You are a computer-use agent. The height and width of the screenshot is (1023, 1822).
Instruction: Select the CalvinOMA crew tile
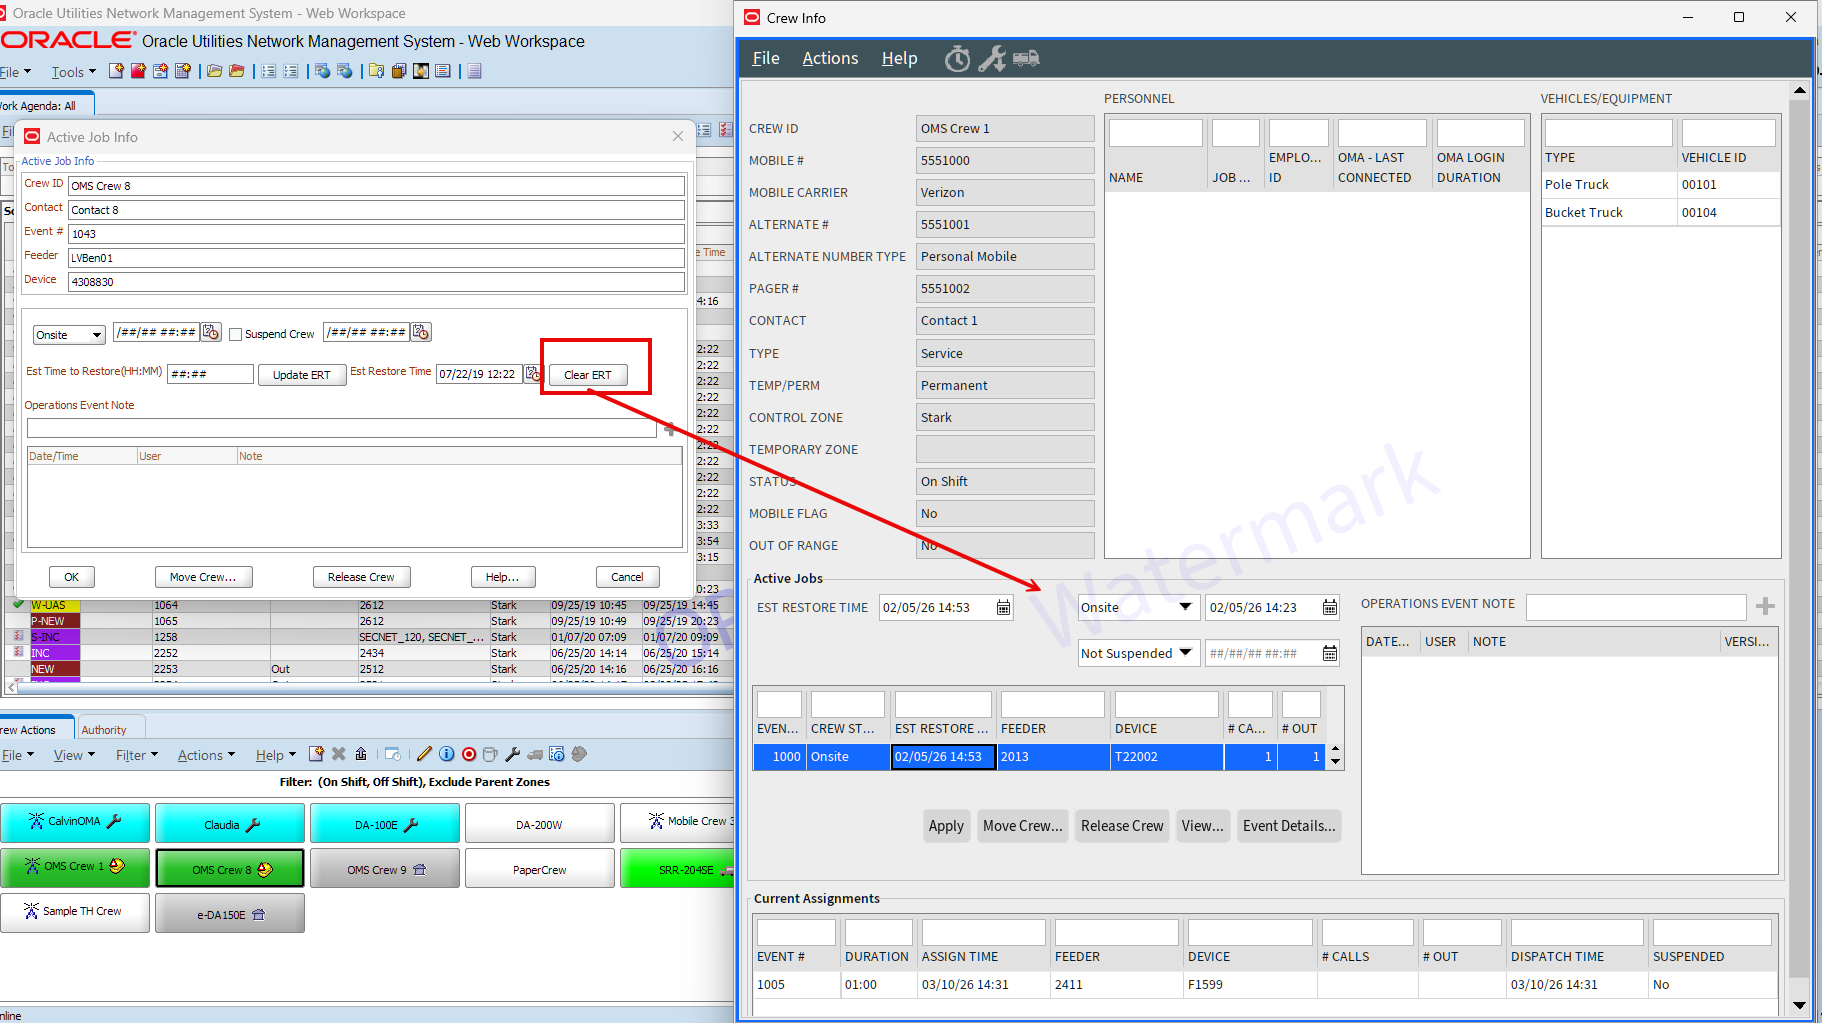point(75,822)
